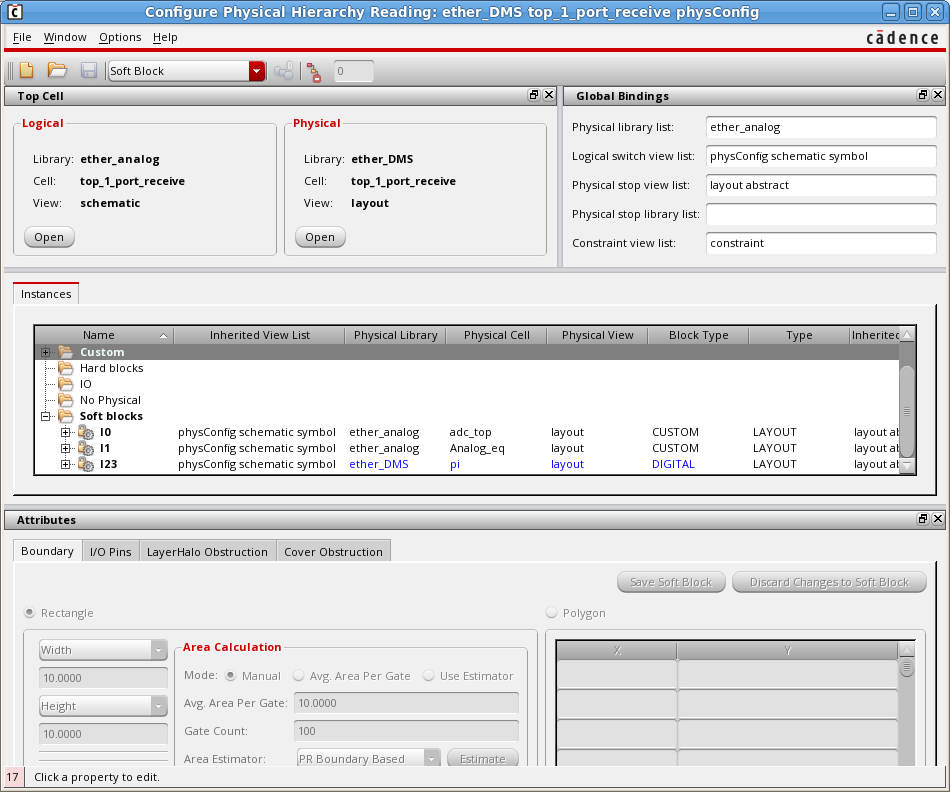Viewport: 950px width, 792px height.
Task: Select the Polygon radio button
Action: coord(552,613)
